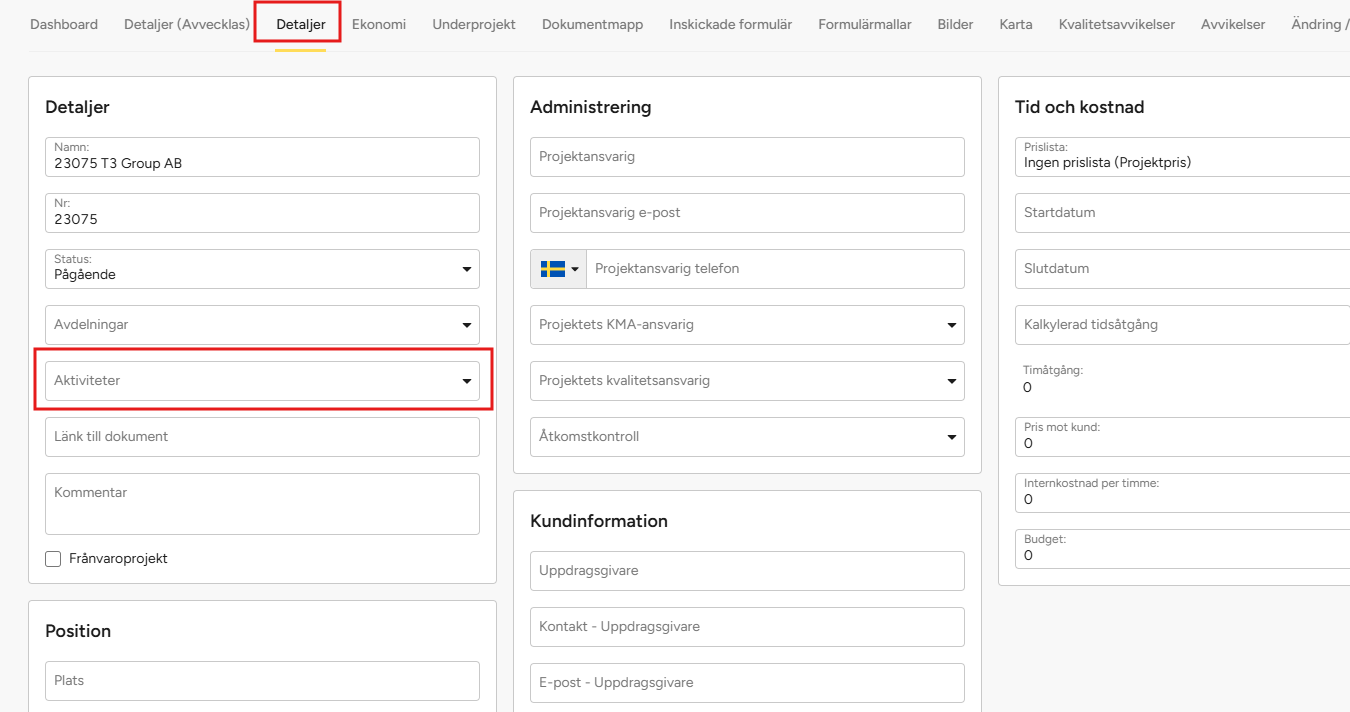Viewport: 1350px width, 712px height.
Task: Select the Kommentar text area
Action: point(262,504)
